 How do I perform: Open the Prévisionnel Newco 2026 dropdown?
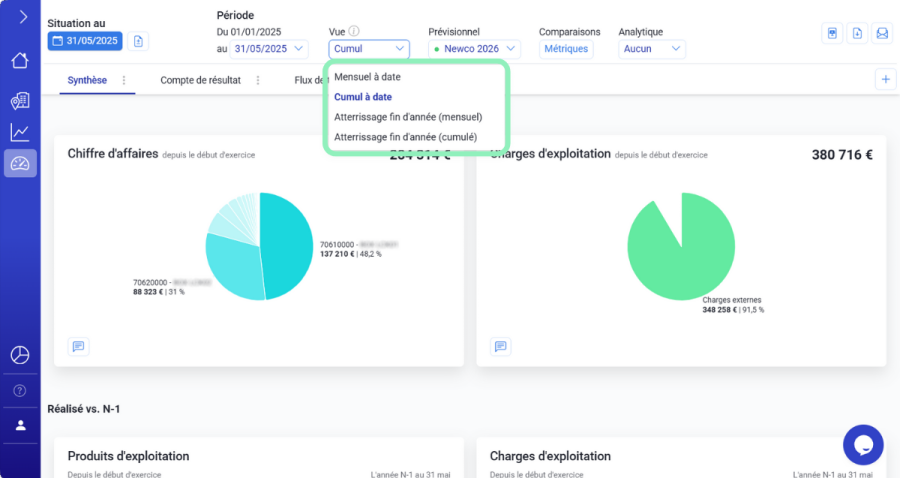coord(474,49)
